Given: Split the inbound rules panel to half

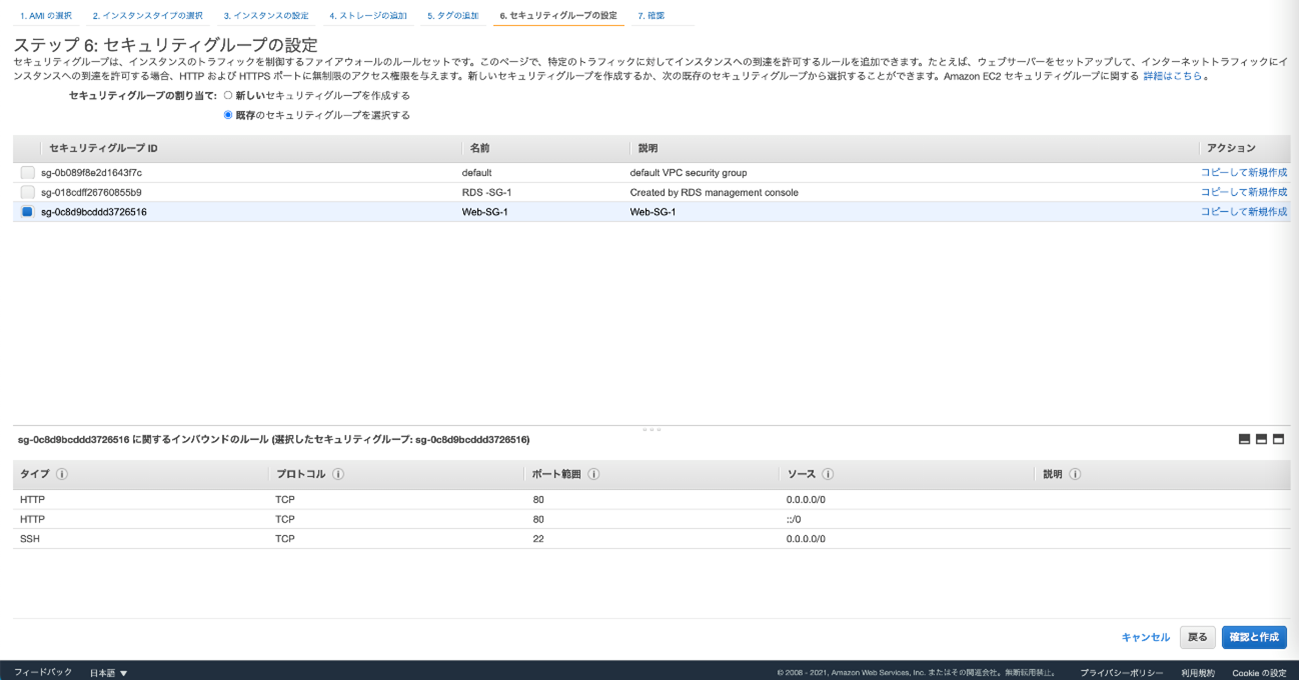Looking at the screenshot, I should (x=1261, y=439).
